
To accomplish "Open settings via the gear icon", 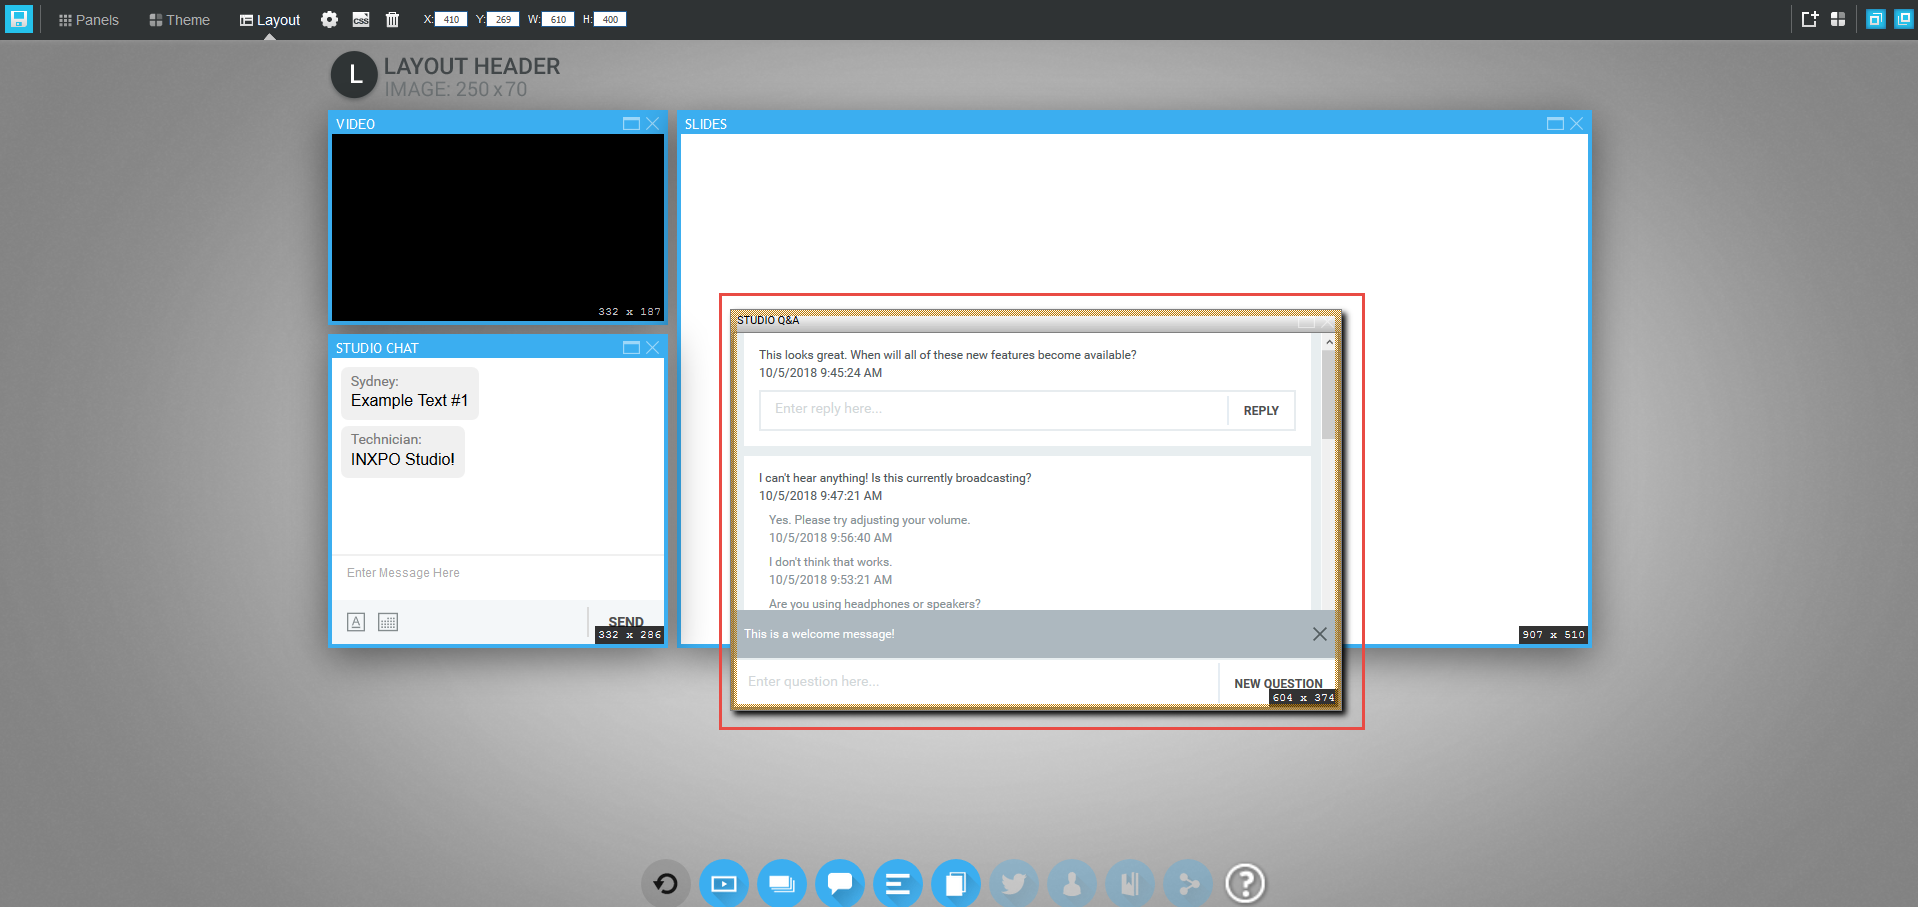I will point(329,19).
